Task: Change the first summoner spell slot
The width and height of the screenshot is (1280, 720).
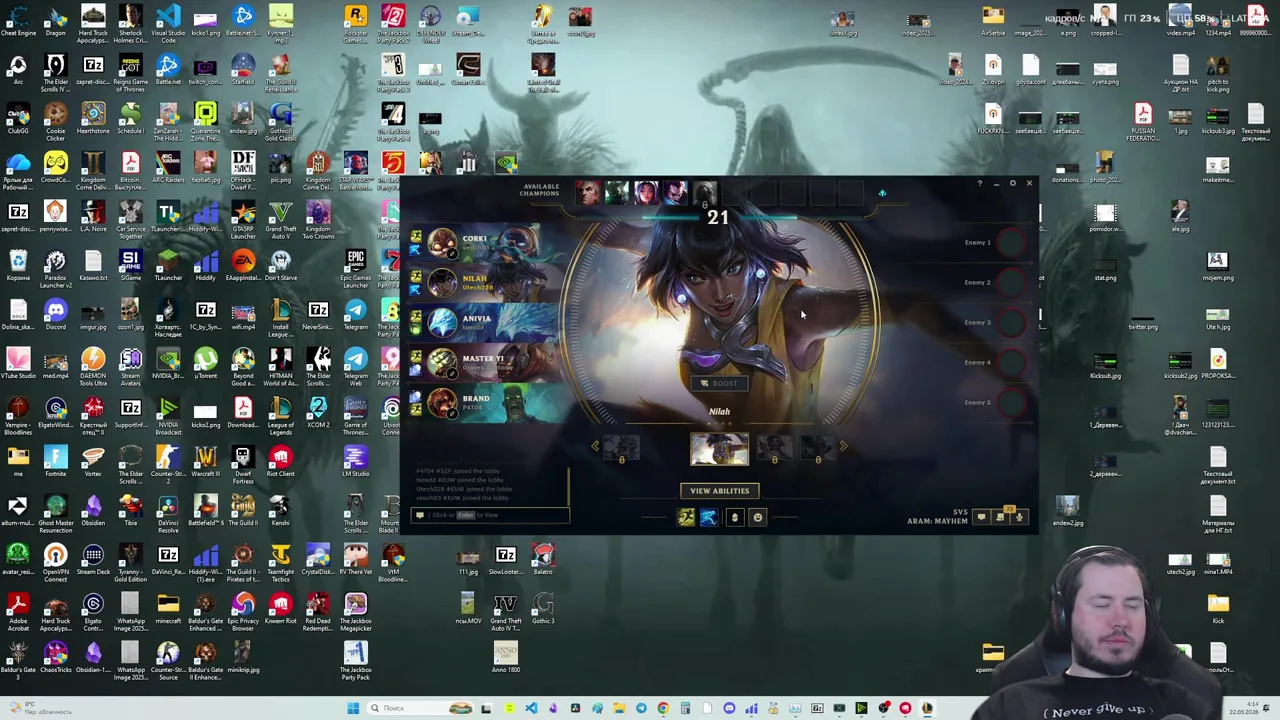Action: tap(686, 517)
